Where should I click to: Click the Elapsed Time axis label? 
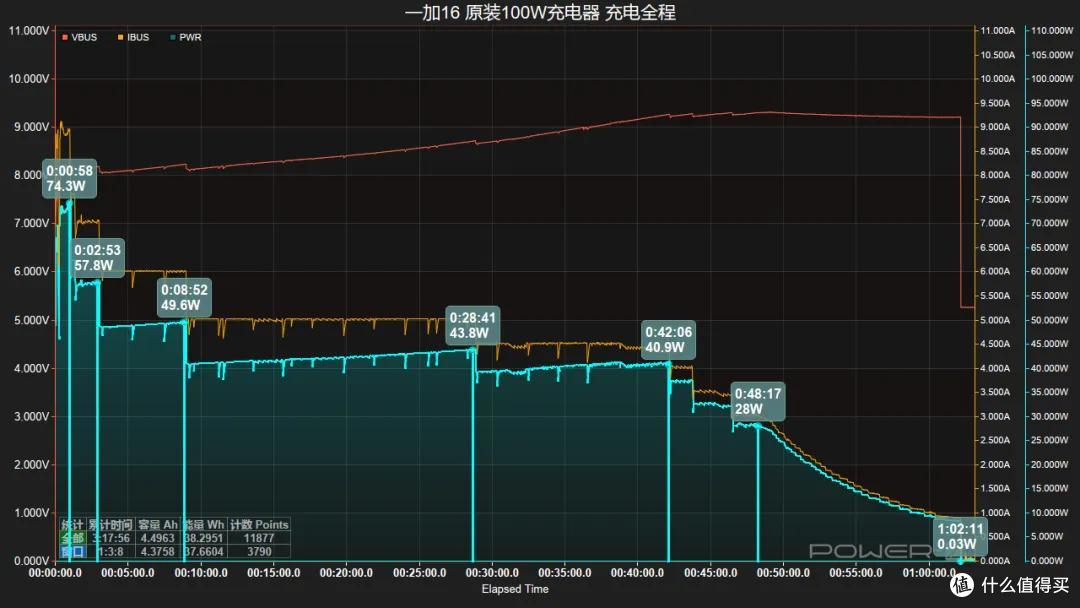[515, 589]
